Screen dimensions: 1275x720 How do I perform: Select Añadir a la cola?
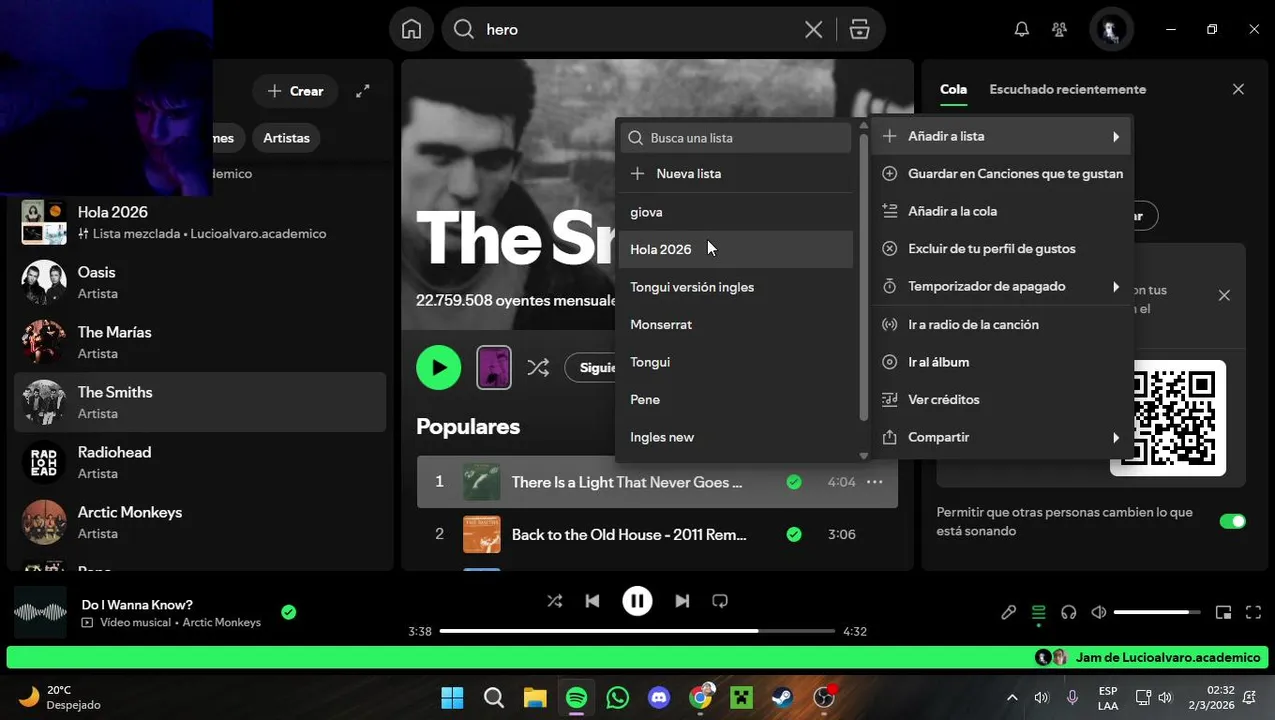point(1001,211)
